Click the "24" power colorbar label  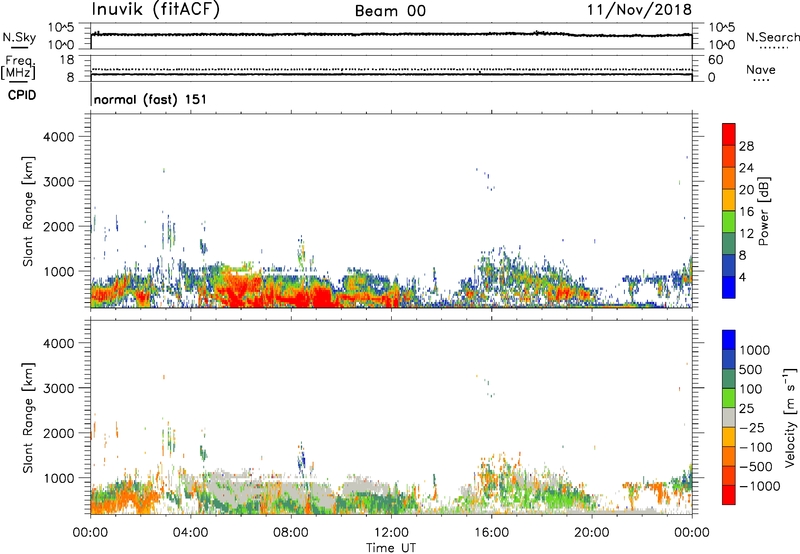point(746,168)
